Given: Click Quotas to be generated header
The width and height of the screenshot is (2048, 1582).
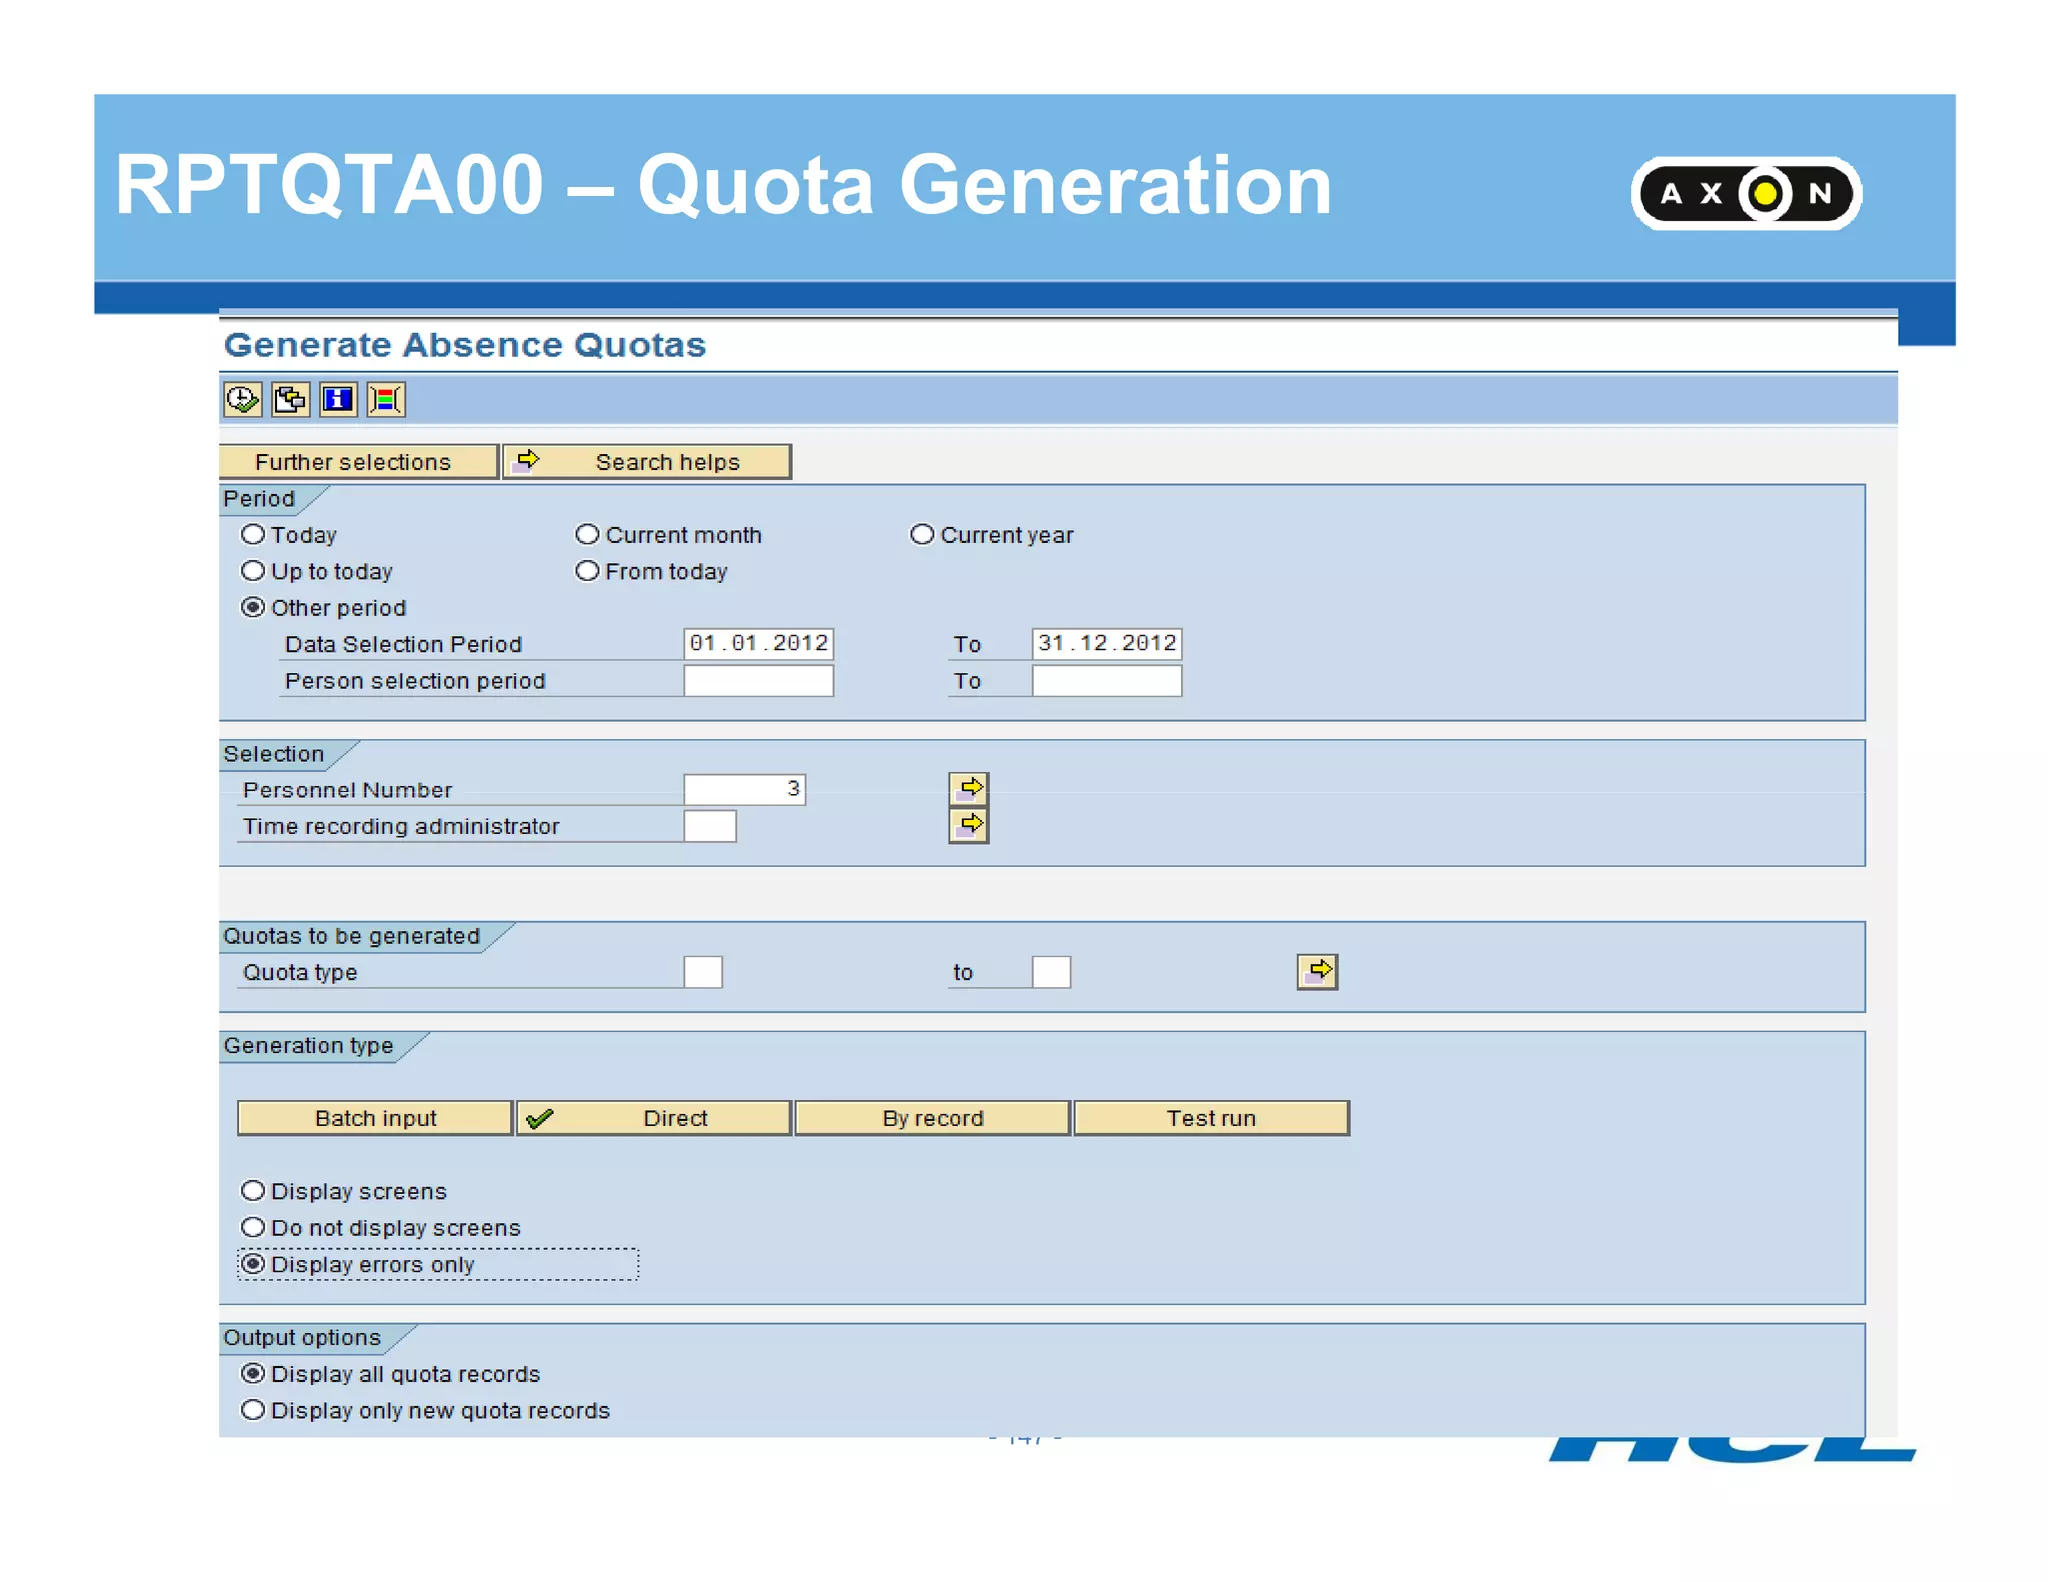Looking at the screenshot, I should click(352, 936).
